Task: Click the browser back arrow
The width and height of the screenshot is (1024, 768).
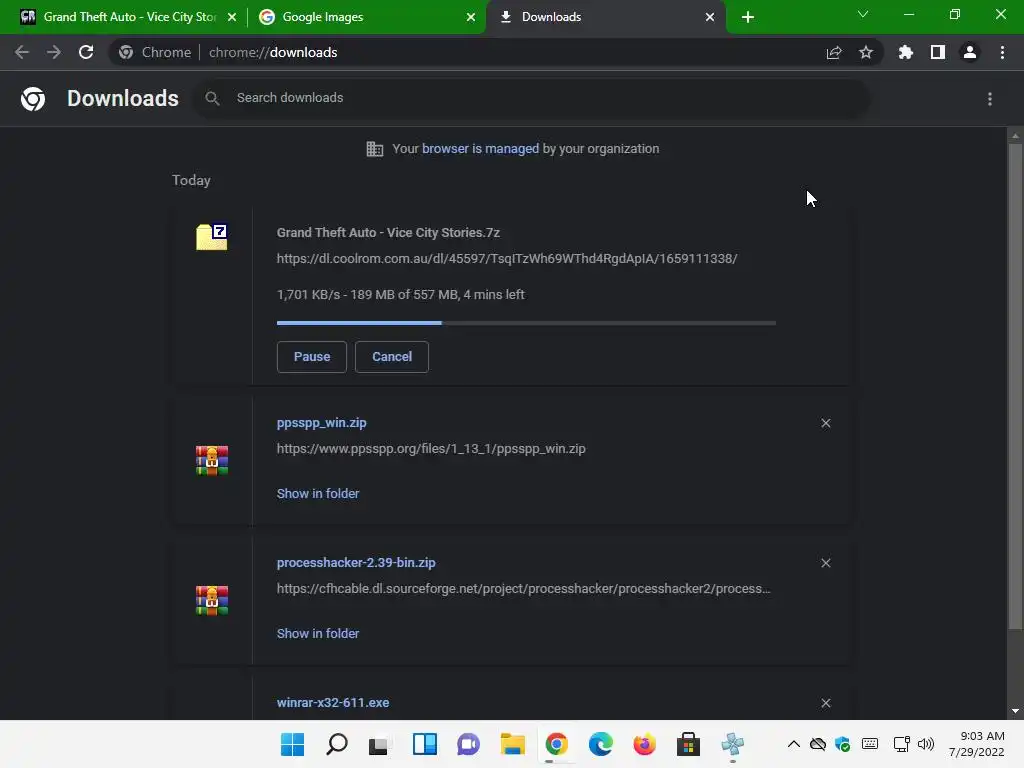Action: point(22,52)
